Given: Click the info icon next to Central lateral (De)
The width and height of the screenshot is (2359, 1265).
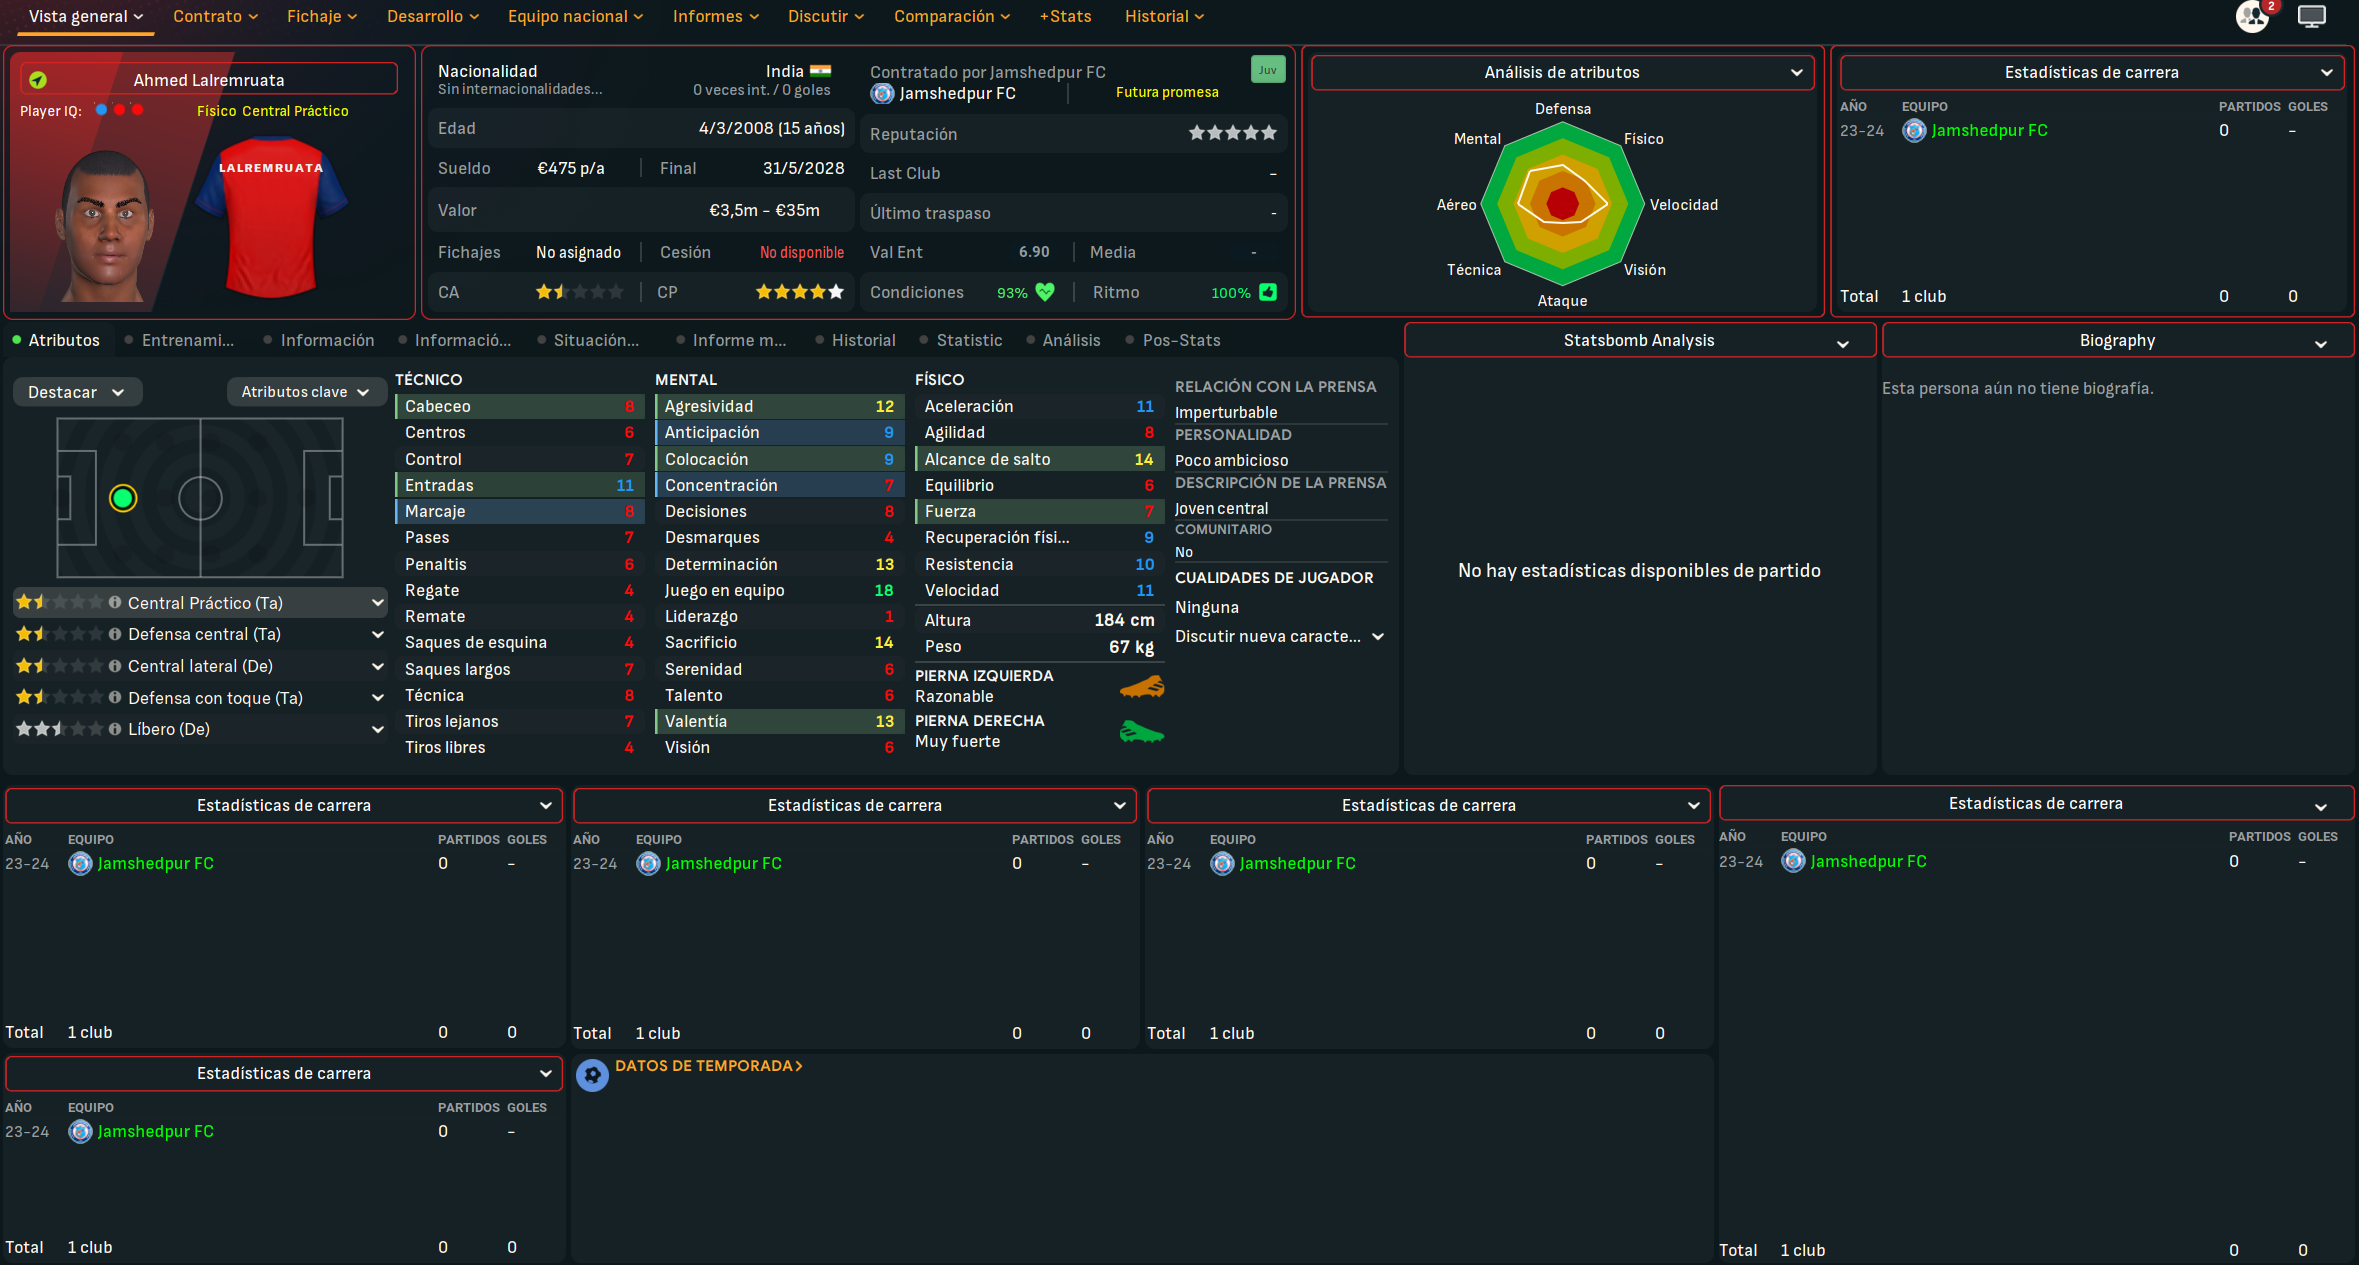Looking at the screenshot, I should tap(115, 666).
